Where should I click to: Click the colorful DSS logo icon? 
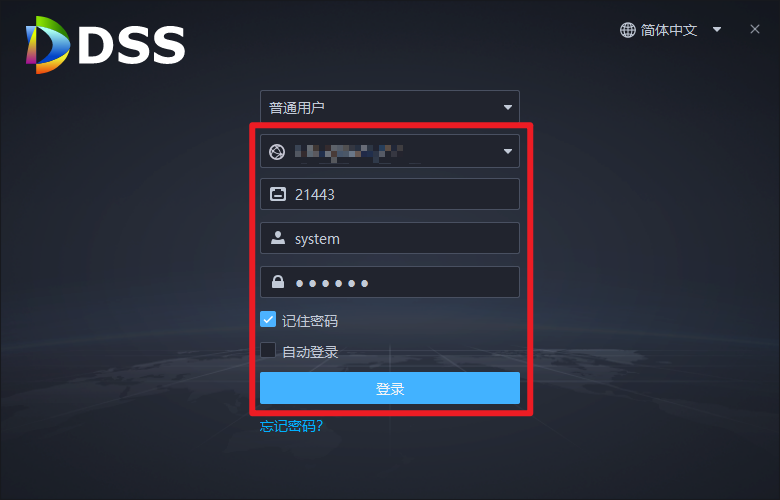[x=48, y=45]
